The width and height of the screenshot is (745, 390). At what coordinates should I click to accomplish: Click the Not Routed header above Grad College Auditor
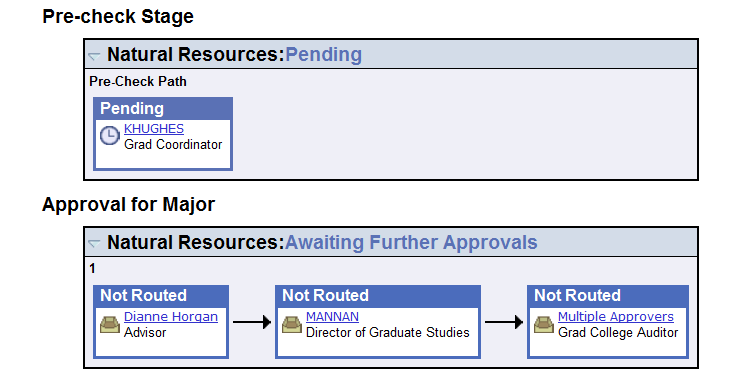(x=608, y=295)
